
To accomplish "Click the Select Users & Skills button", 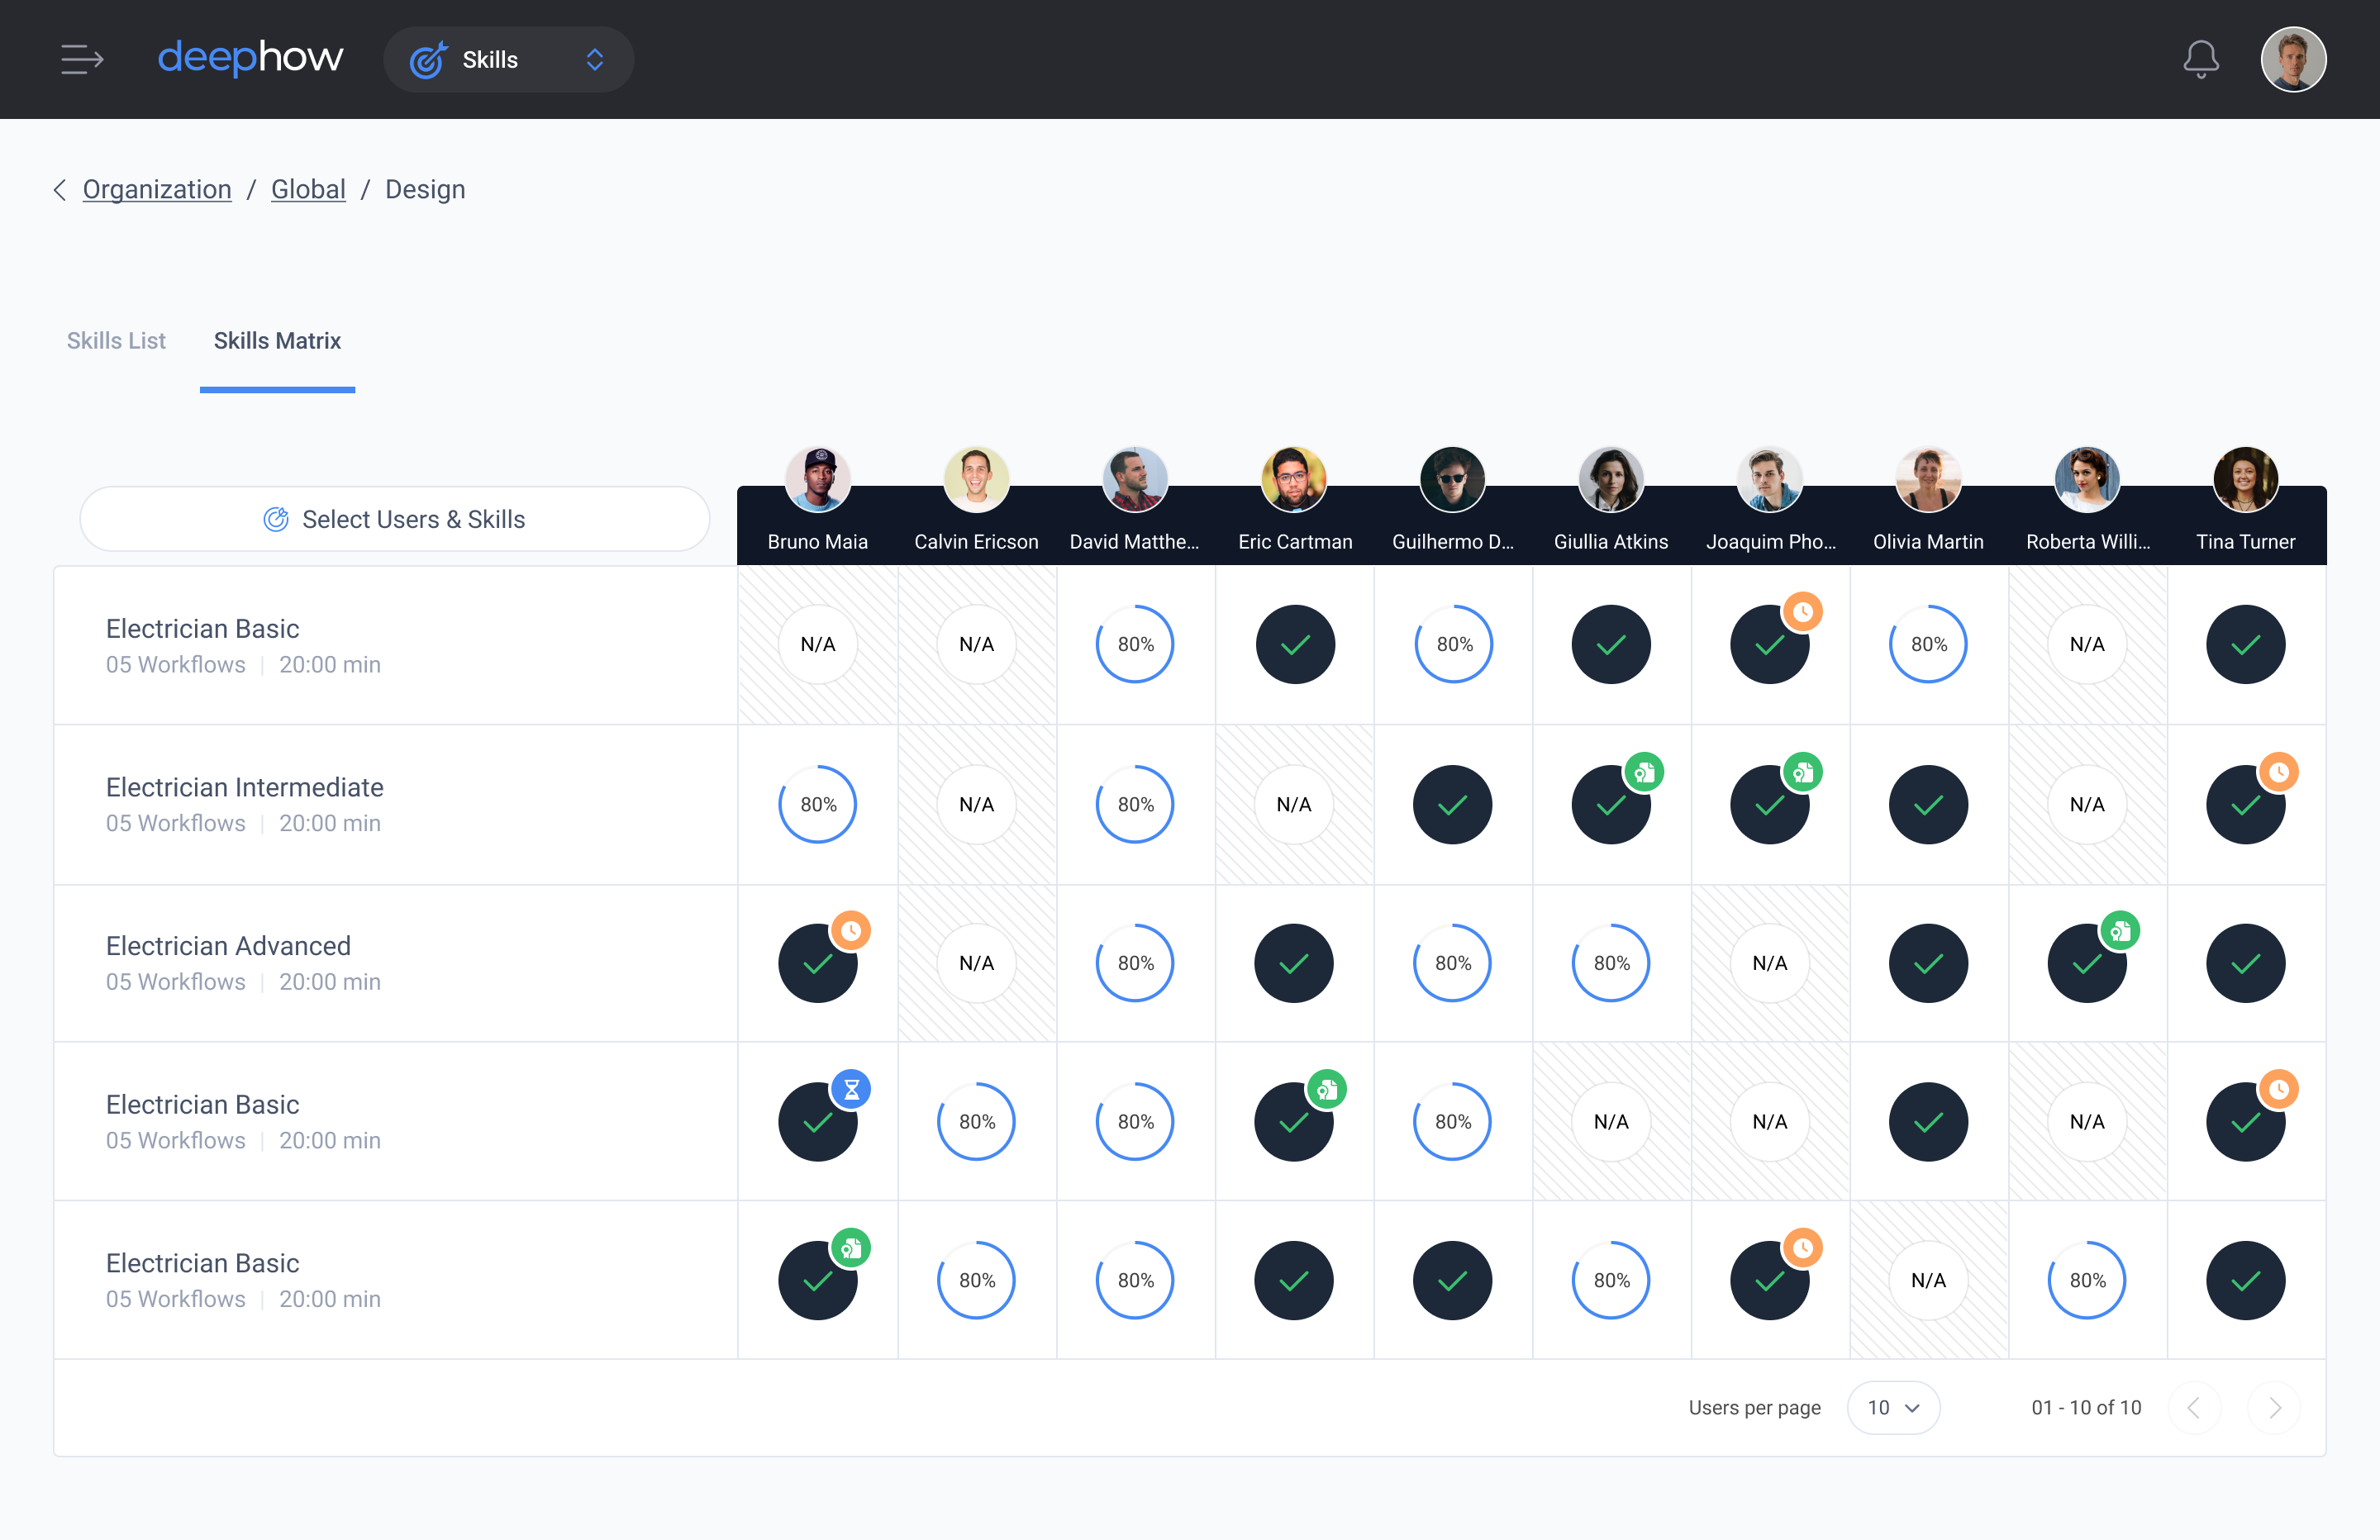I will [x=395, y=519].
